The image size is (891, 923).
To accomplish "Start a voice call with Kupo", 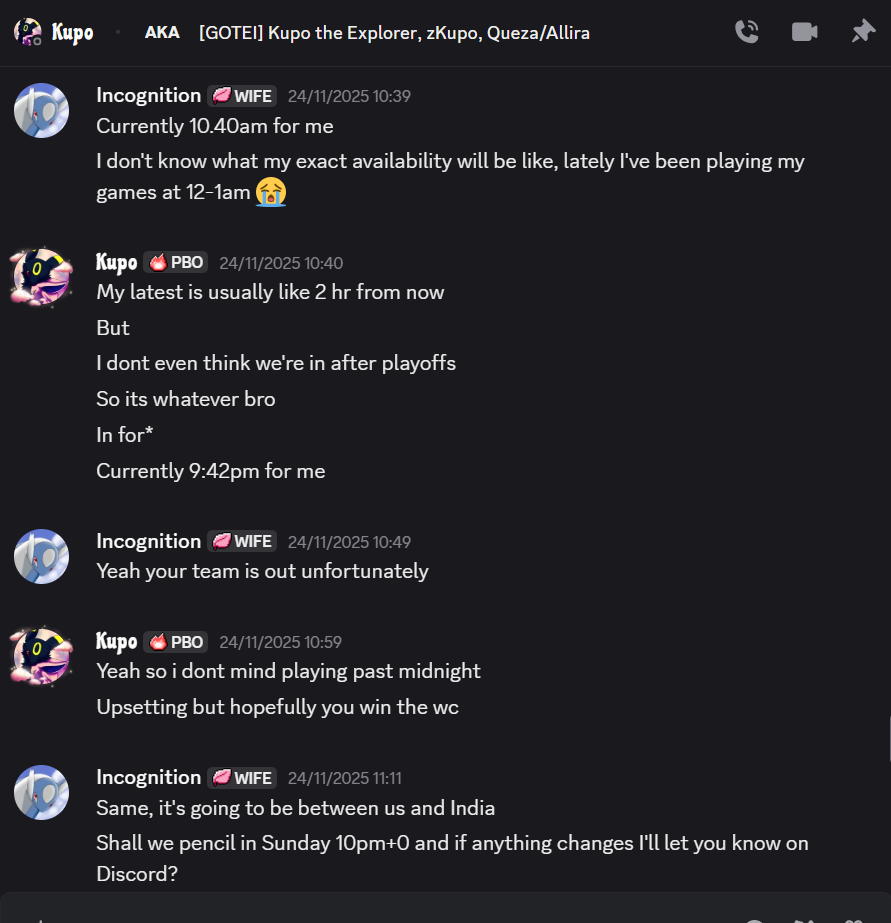I will pyautogui.click(x=746, y=32).
